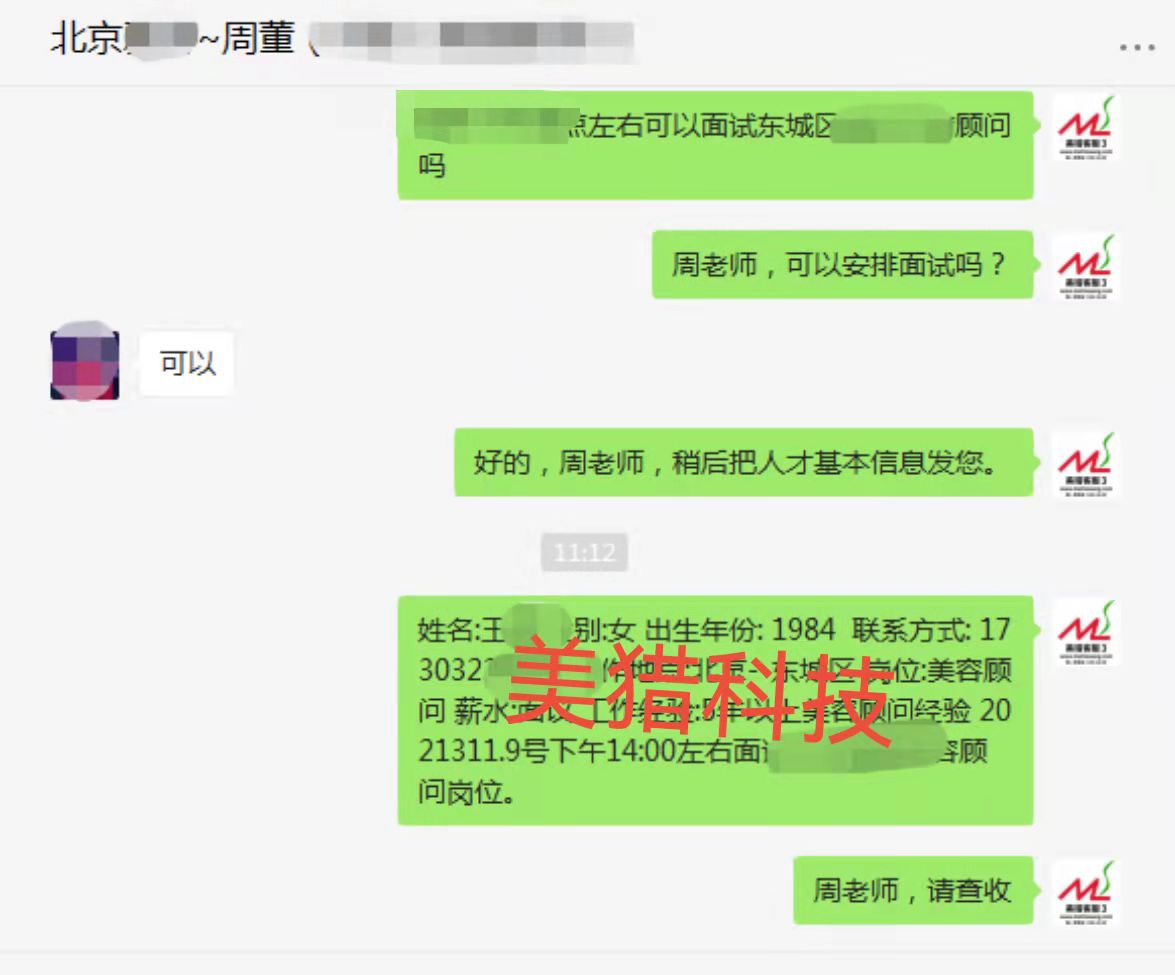Click avatar beside 稍后把人才基本信息发您 message
Viewport: 1175px width, 975px height.
pos(1086,465)
